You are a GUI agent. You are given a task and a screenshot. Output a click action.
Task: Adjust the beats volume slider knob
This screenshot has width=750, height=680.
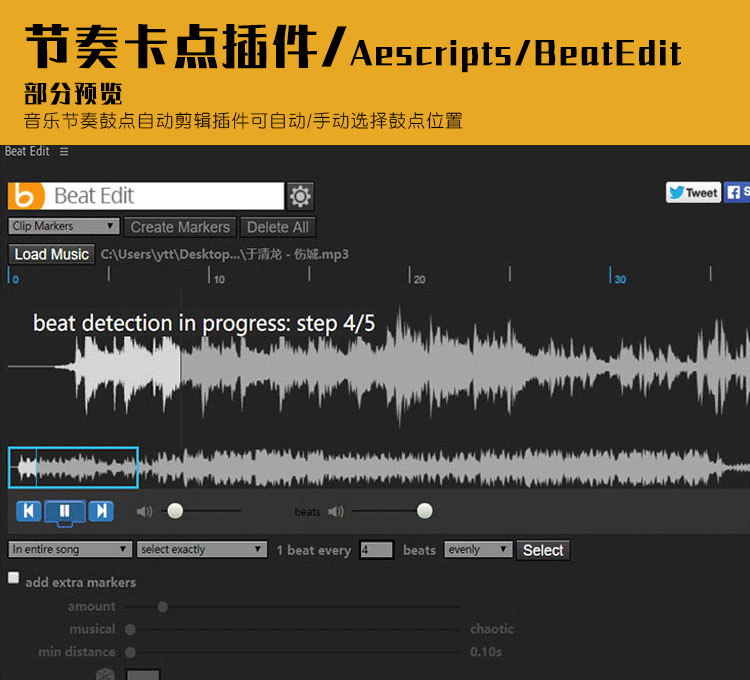tap(424, 511)
